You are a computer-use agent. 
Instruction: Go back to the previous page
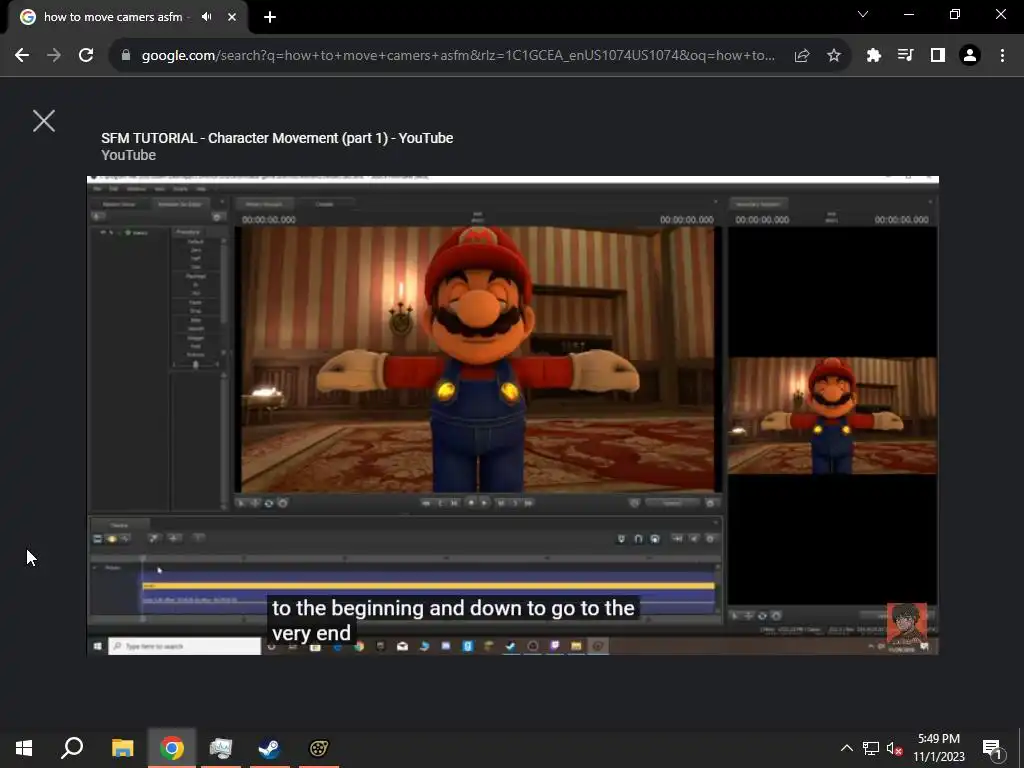pyautogui.click(x=22, y=56)
